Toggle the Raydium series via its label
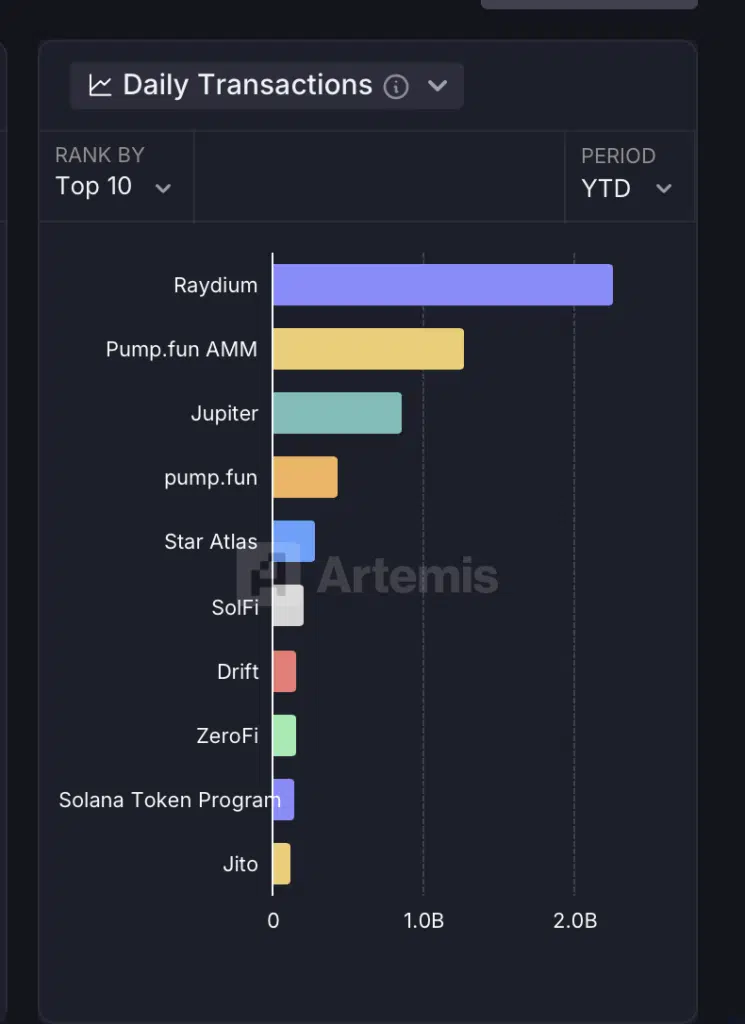Image resolution: width=745 pixels, height=1024 pixels. [216, 284]
